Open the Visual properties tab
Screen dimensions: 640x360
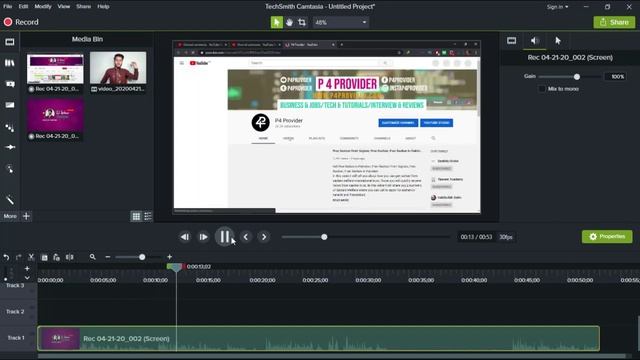tap(511, 41)
